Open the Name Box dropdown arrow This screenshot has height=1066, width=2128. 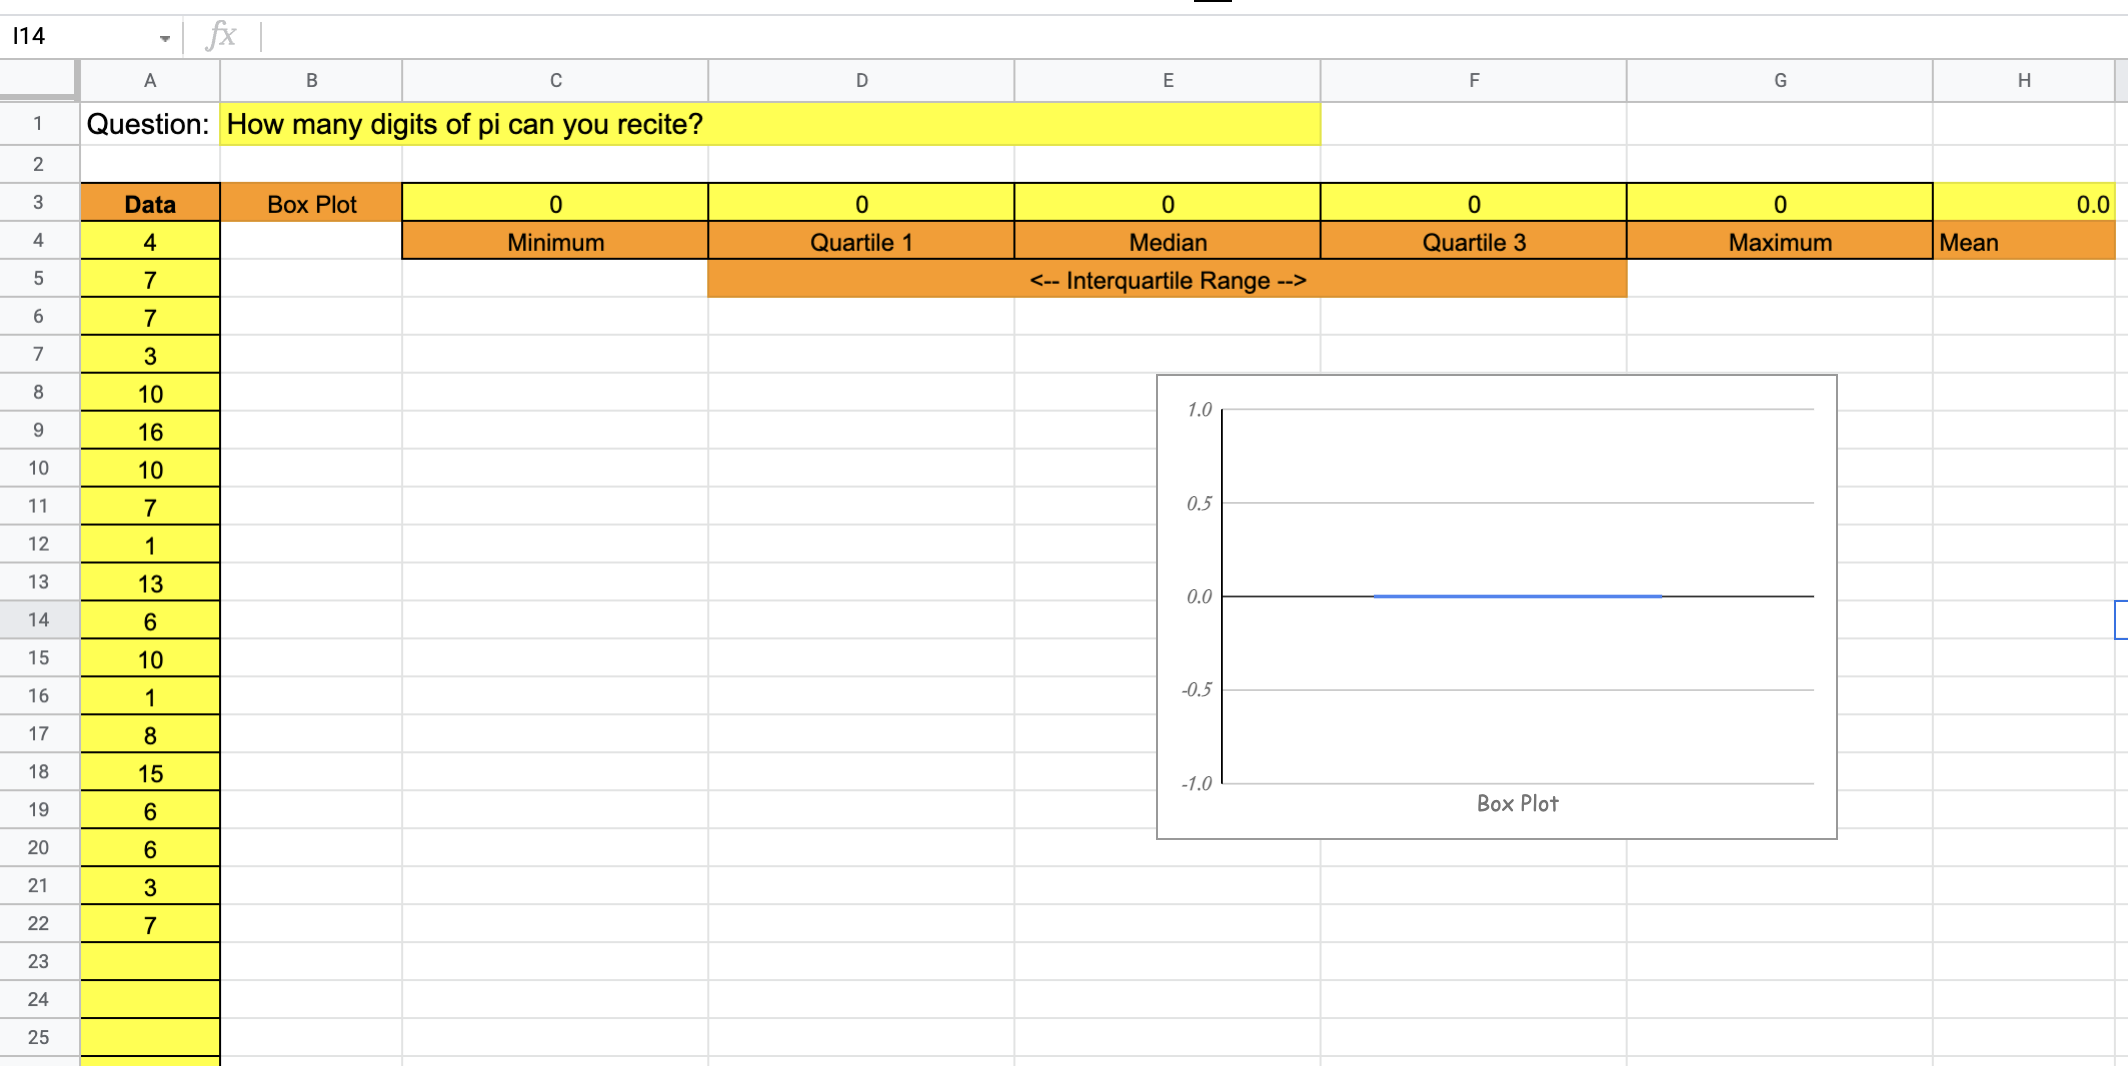164,38
